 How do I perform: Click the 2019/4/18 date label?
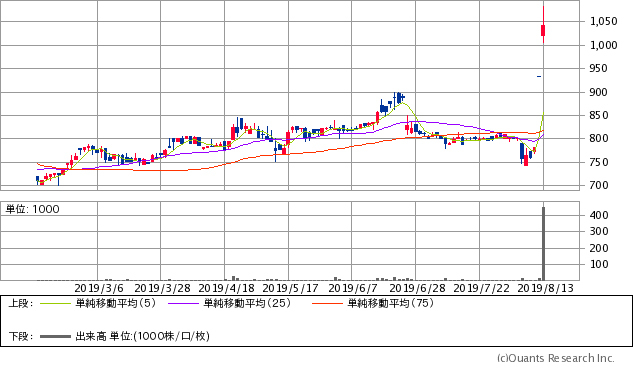click(x=226, y=288)
